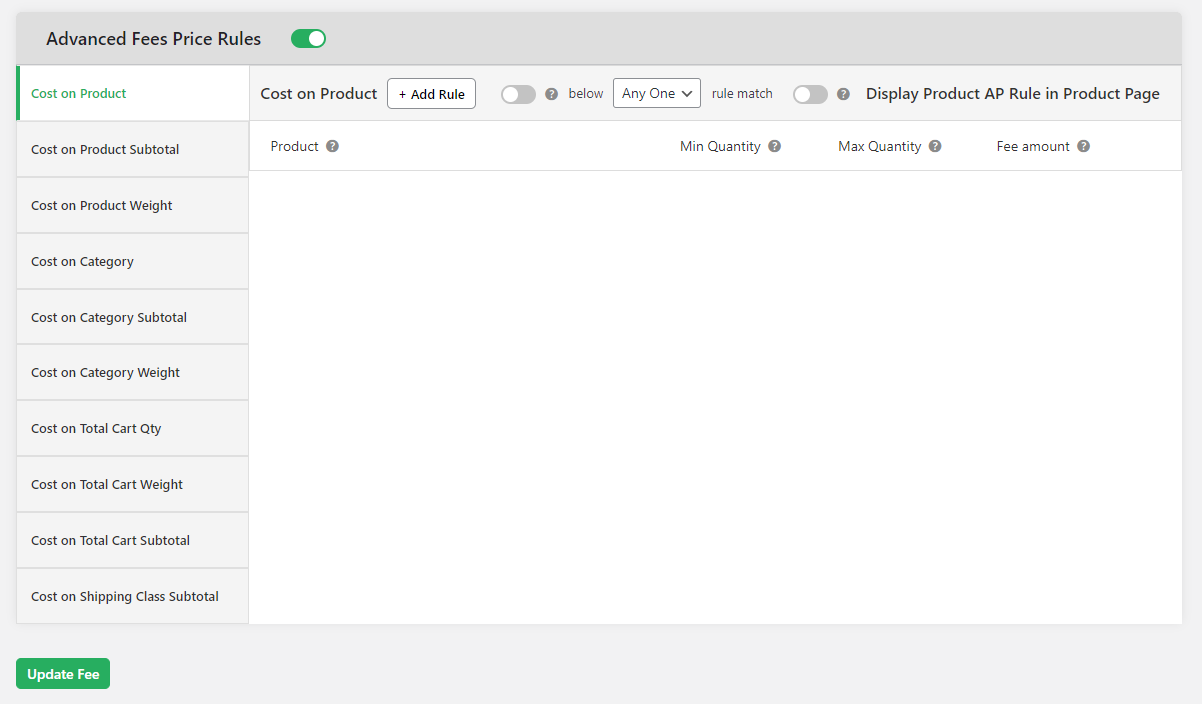Disable the Advanced Fees Price Rules switch
The image size is (1202, 704).
click(x=308, y=38)
